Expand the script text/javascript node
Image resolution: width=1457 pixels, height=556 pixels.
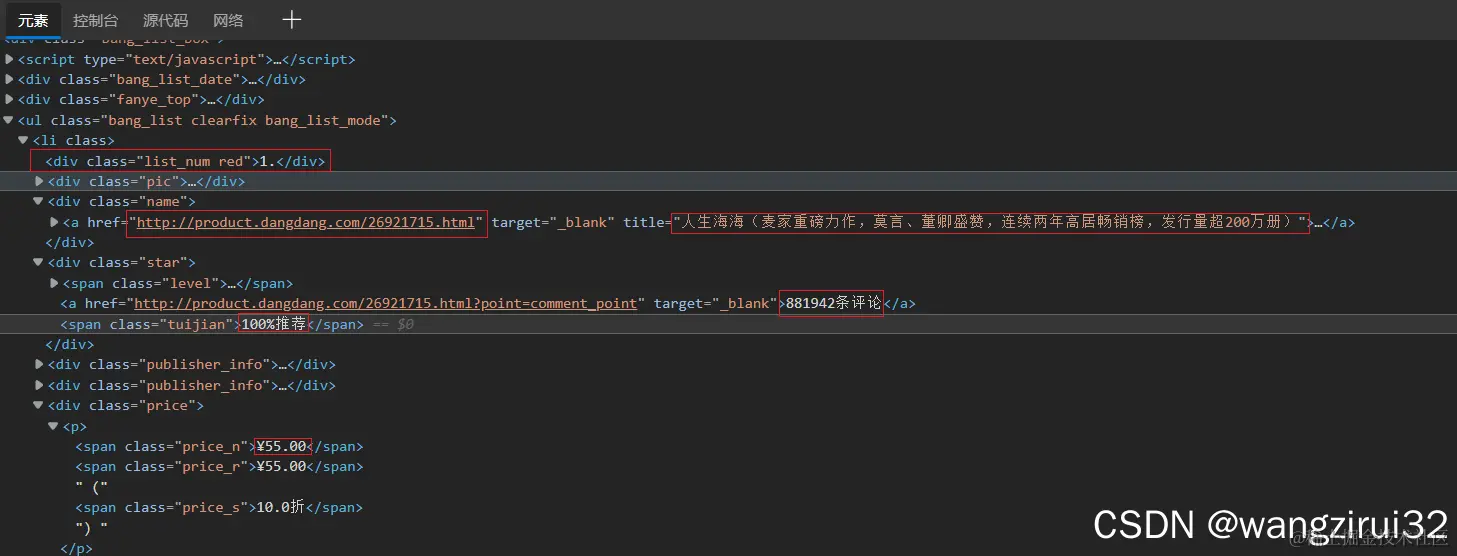10,59
